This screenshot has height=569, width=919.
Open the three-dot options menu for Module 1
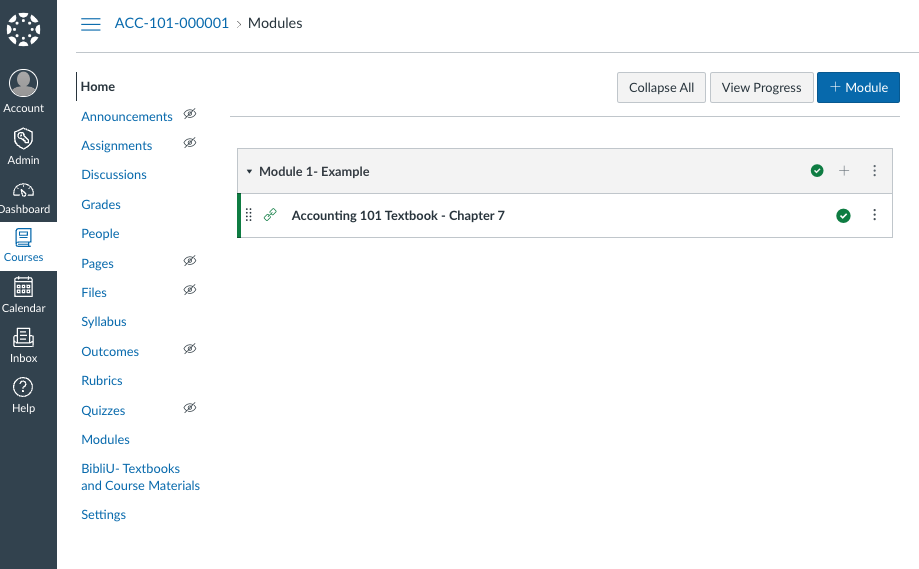pyautogui.click(x=874, y=171)
